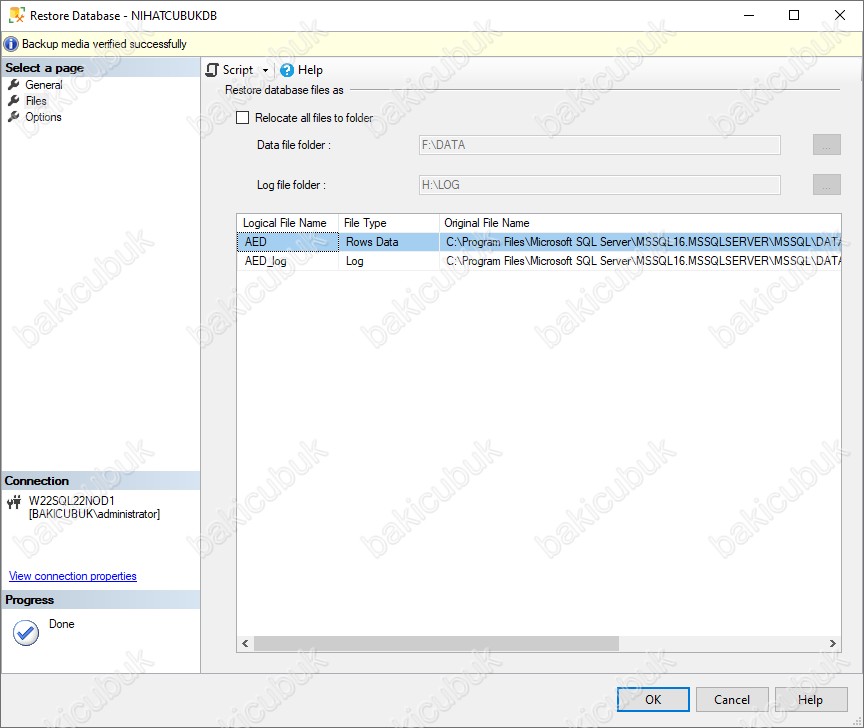Click the Log file folder field

[600, 185]
